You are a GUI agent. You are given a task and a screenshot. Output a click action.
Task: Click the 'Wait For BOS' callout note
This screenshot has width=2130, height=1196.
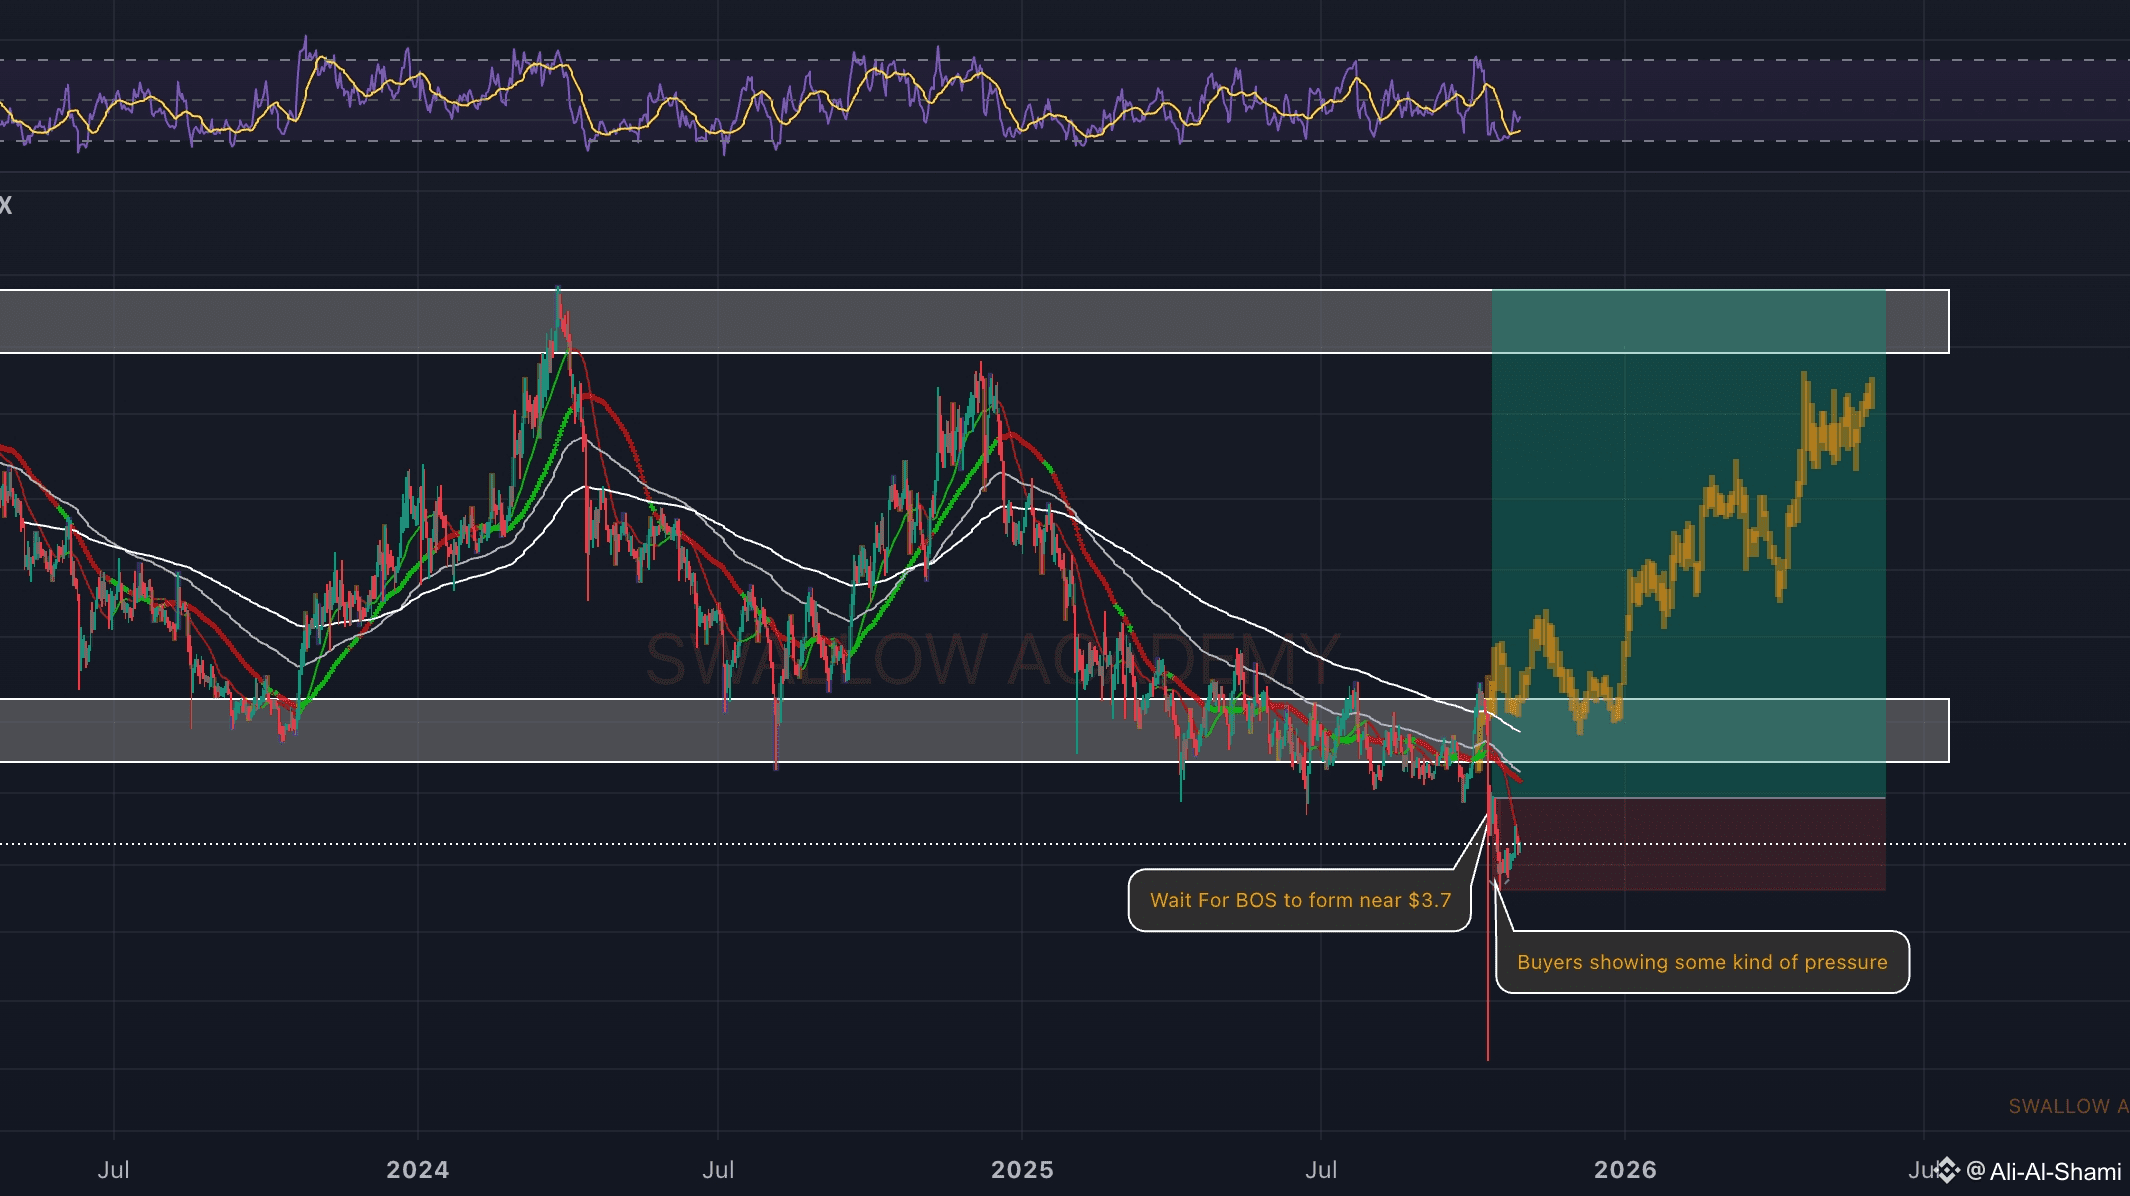click(1299, 900)
